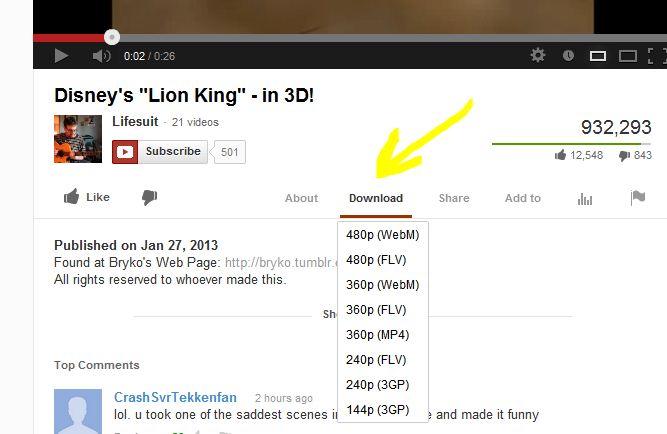Download 360p (MP4) format
This screenshot has height=434, width=667.
(x=382, y=335)
